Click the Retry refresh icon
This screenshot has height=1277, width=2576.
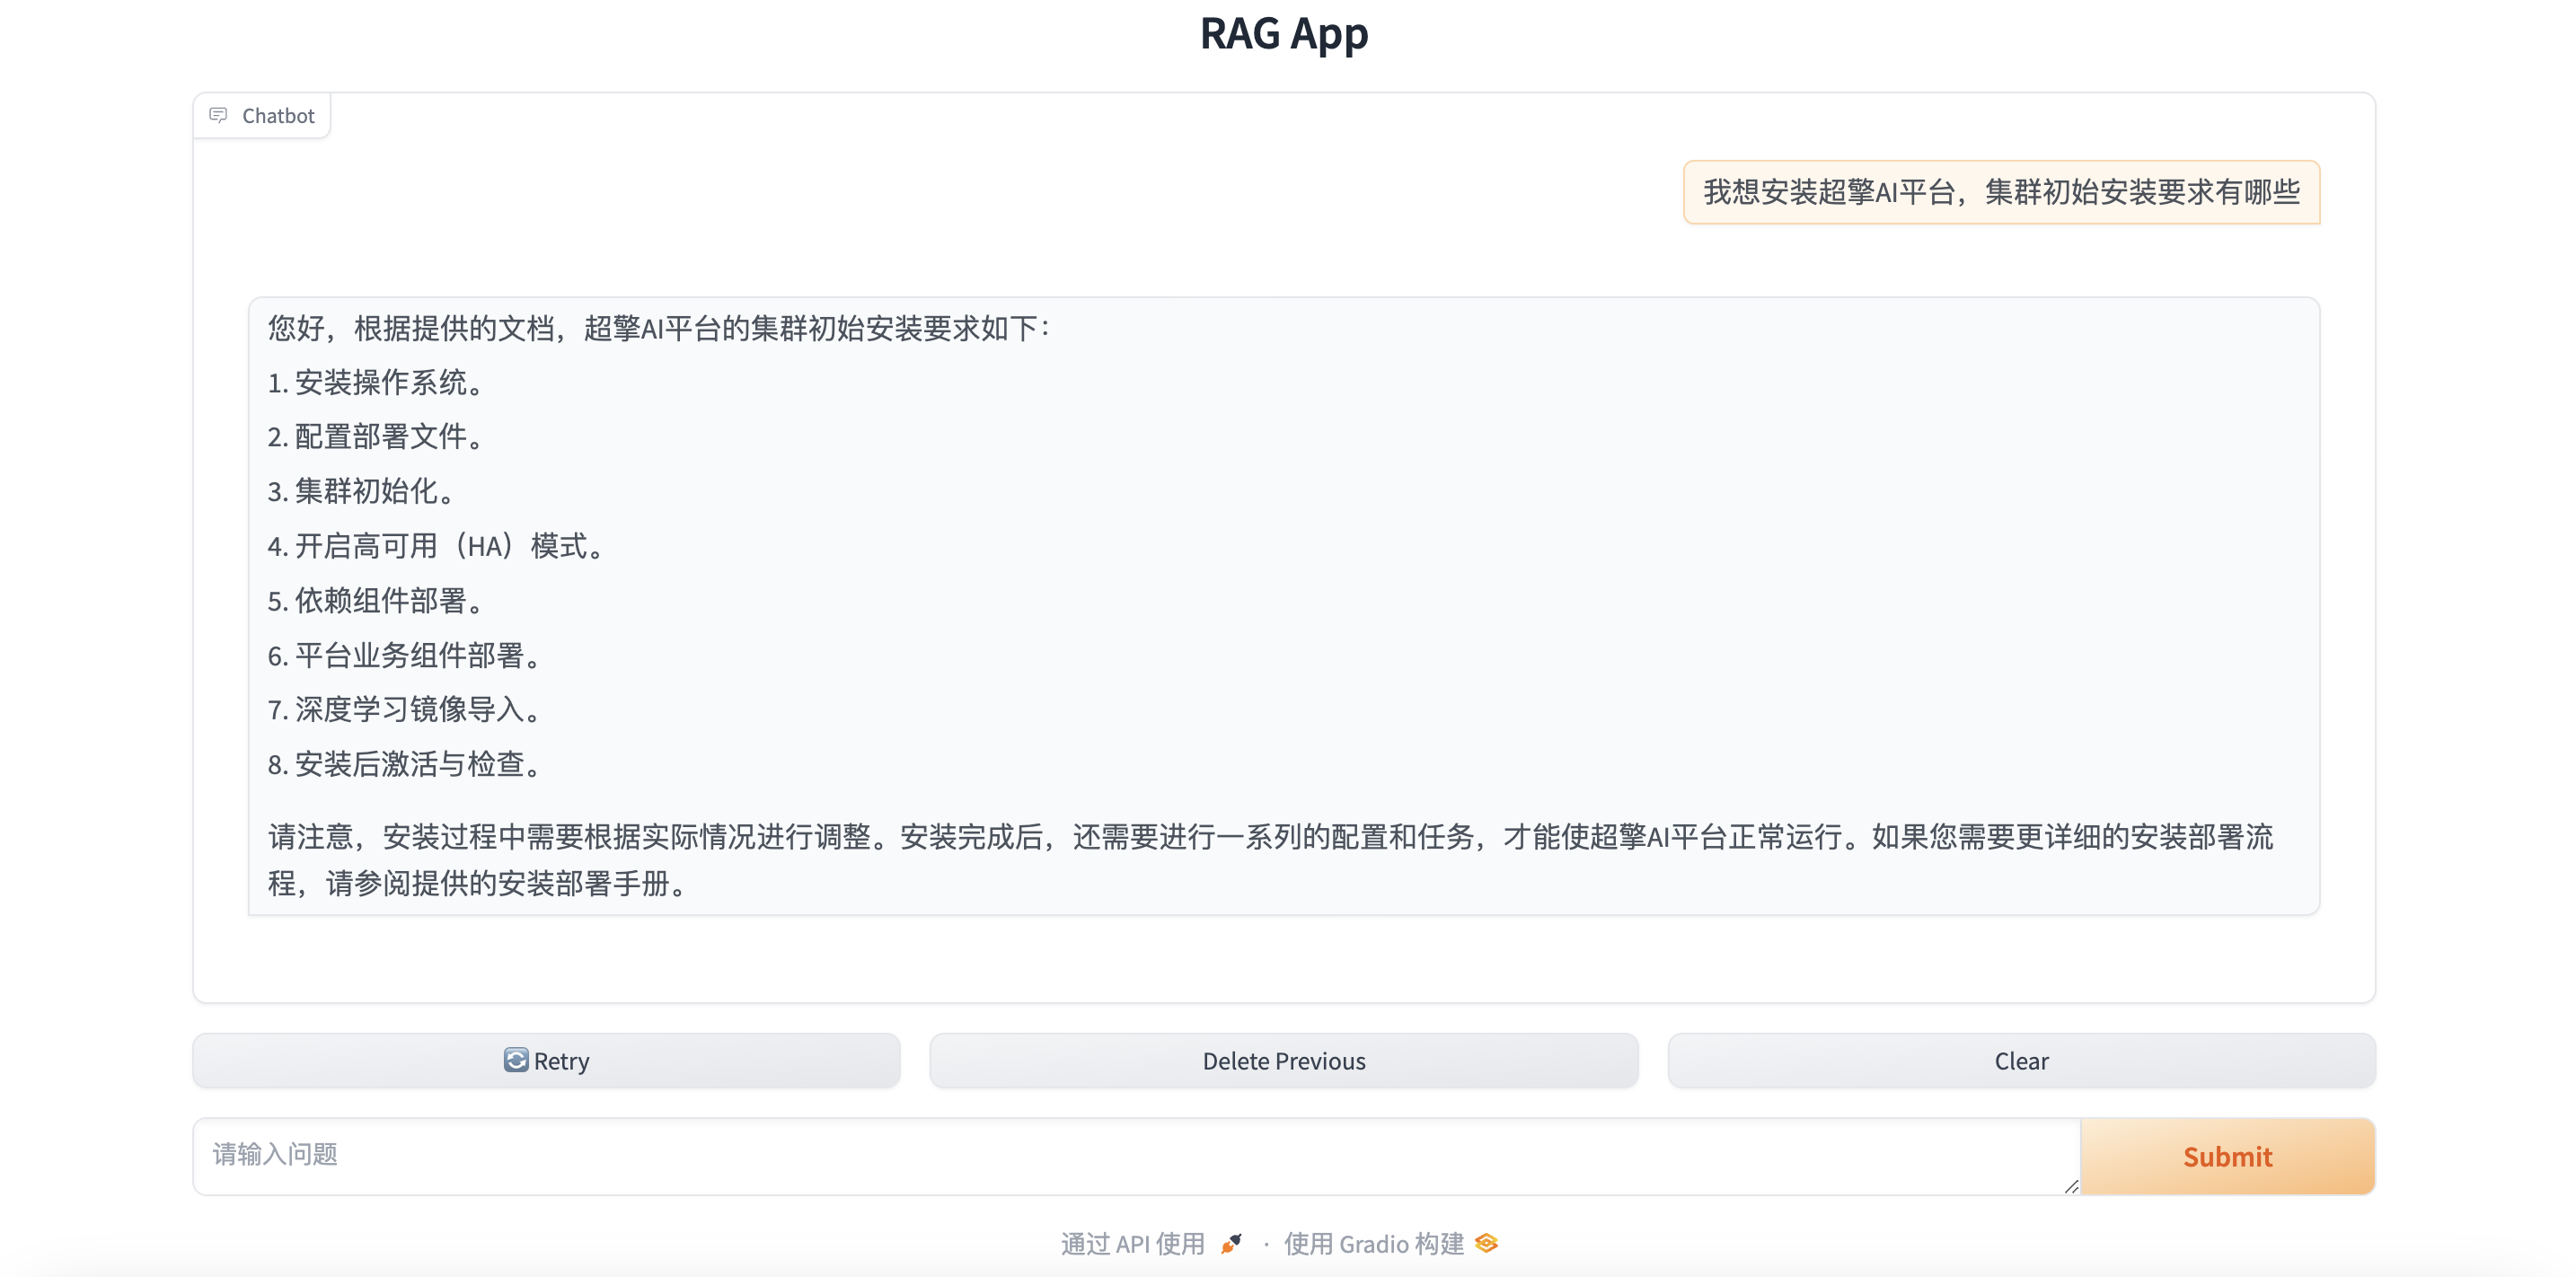click(516, 1059)
